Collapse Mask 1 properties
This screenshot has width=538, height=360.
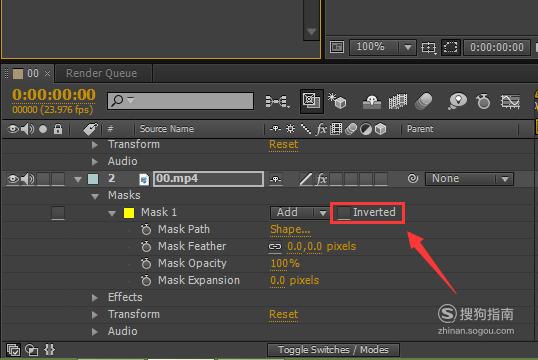(112, 213)
